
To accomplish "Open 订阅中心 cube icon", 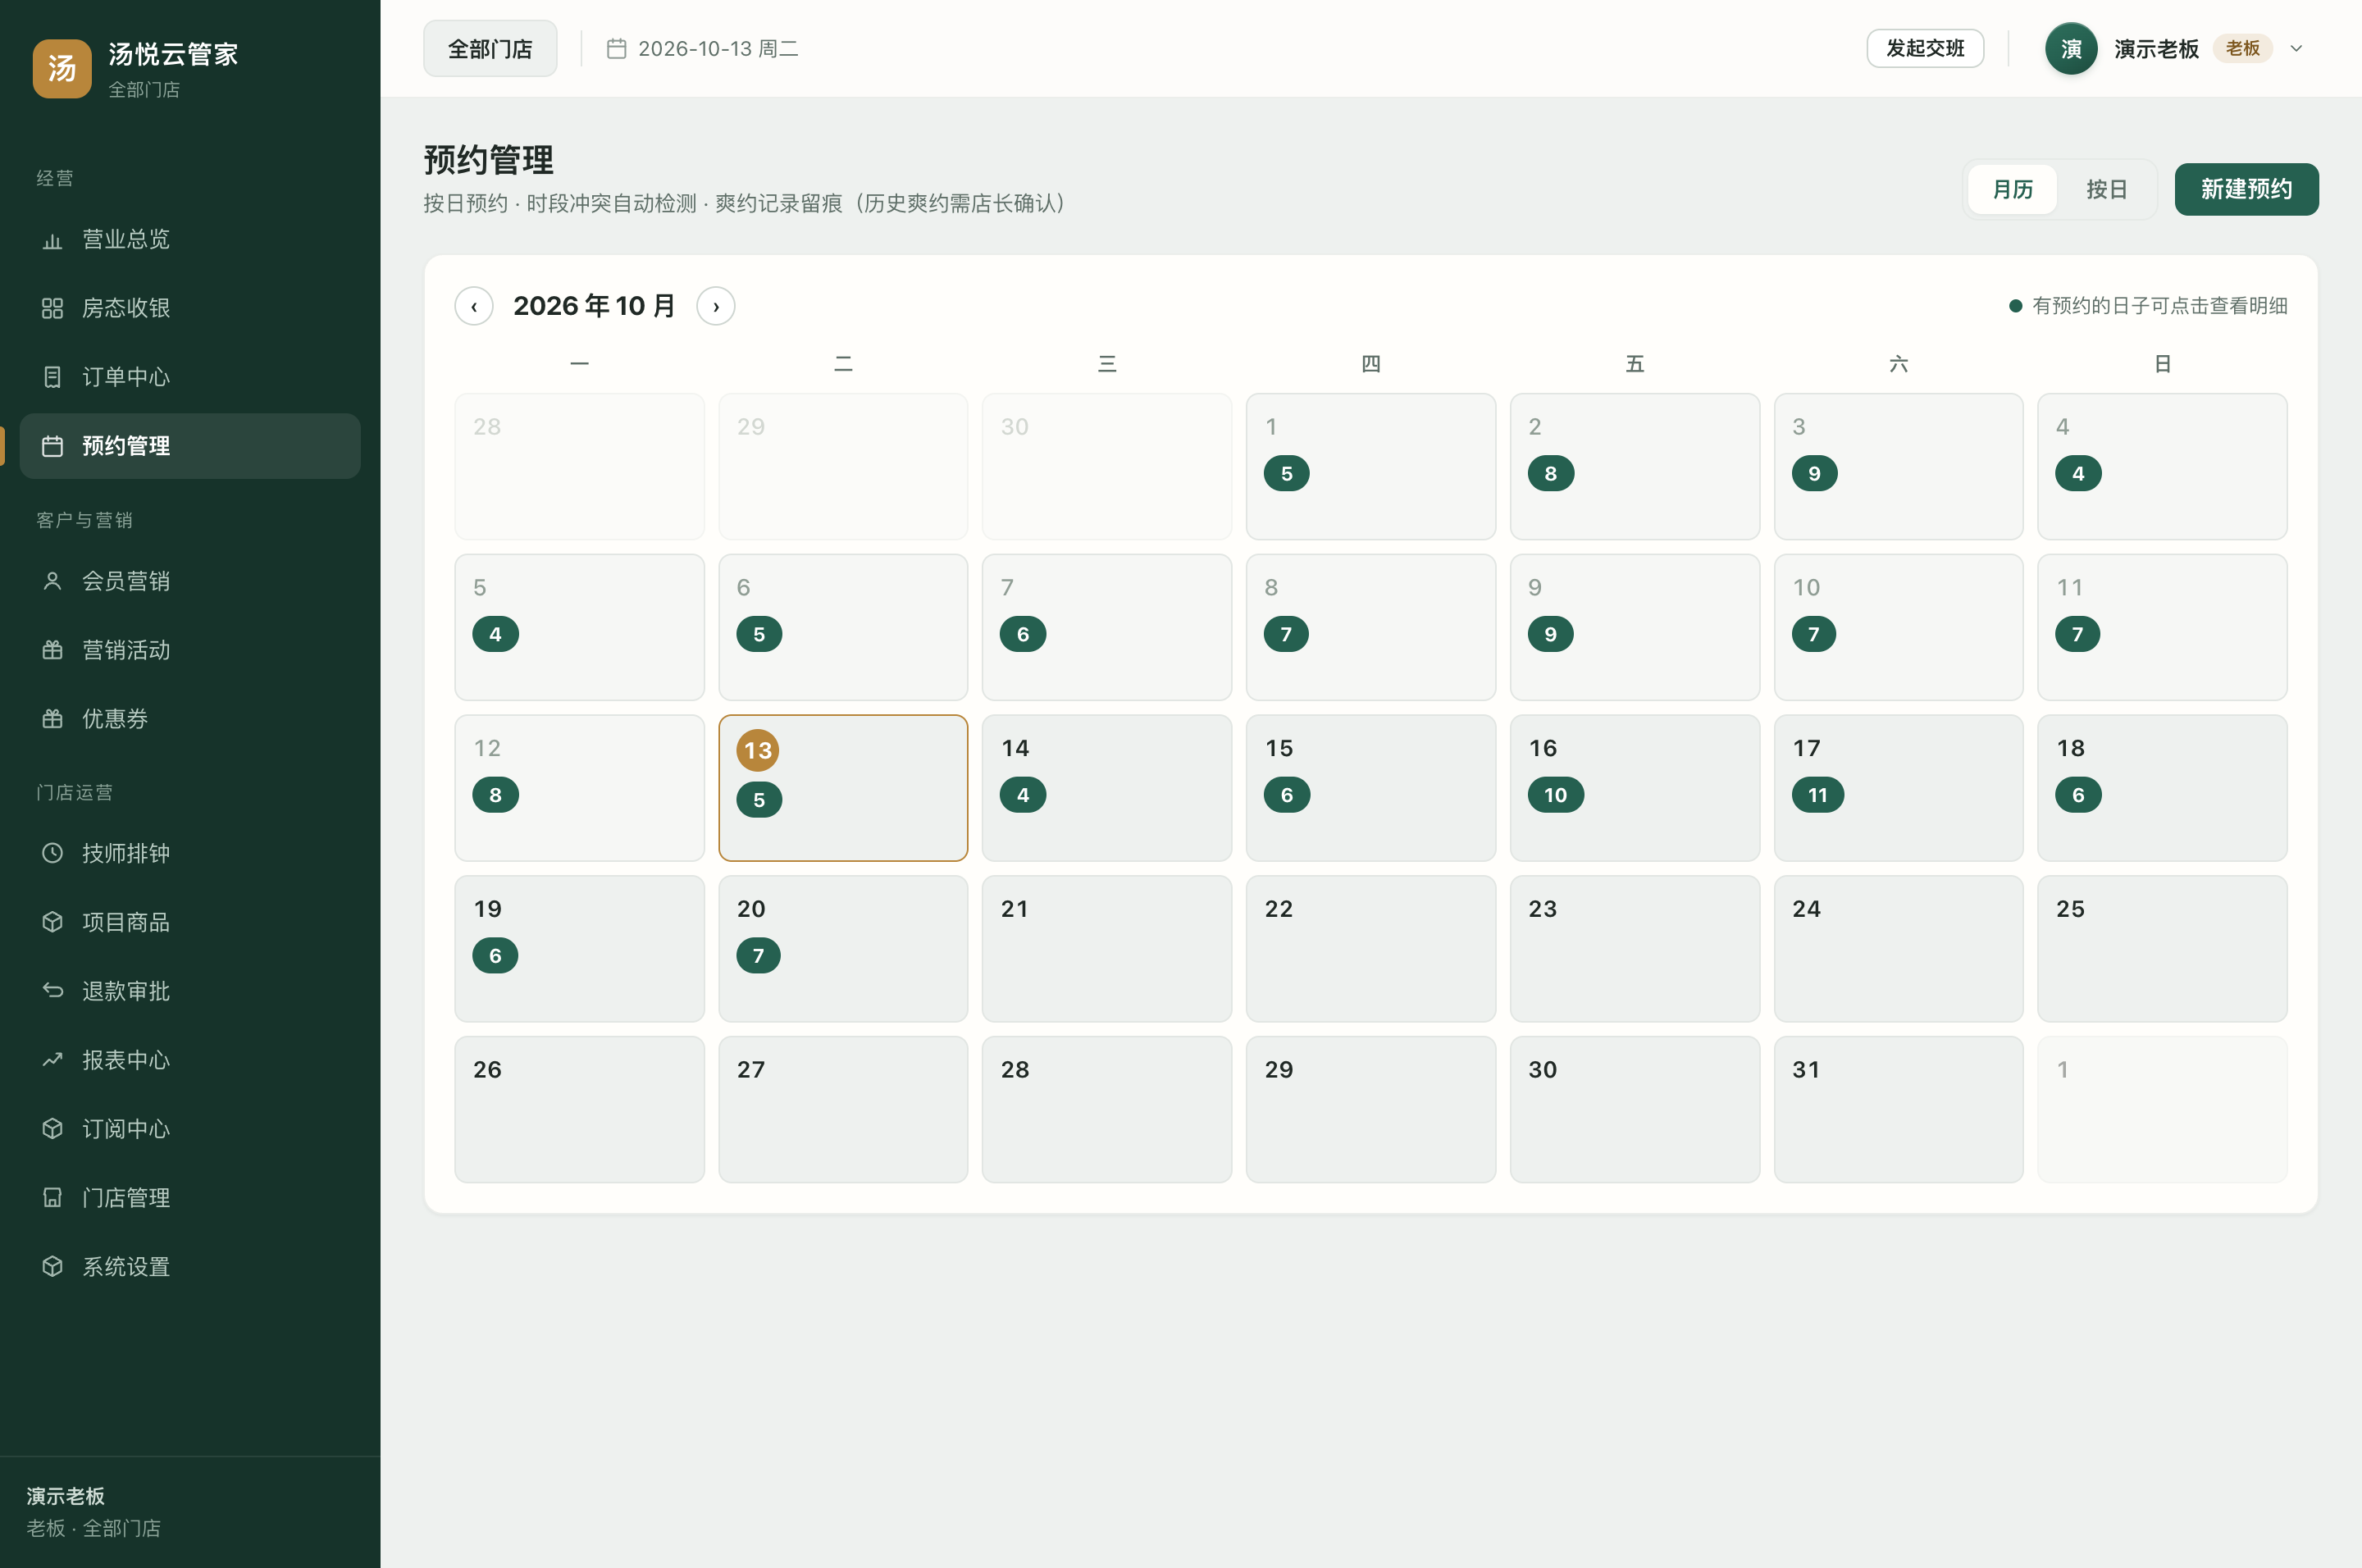I will [x=52, y=1129].
